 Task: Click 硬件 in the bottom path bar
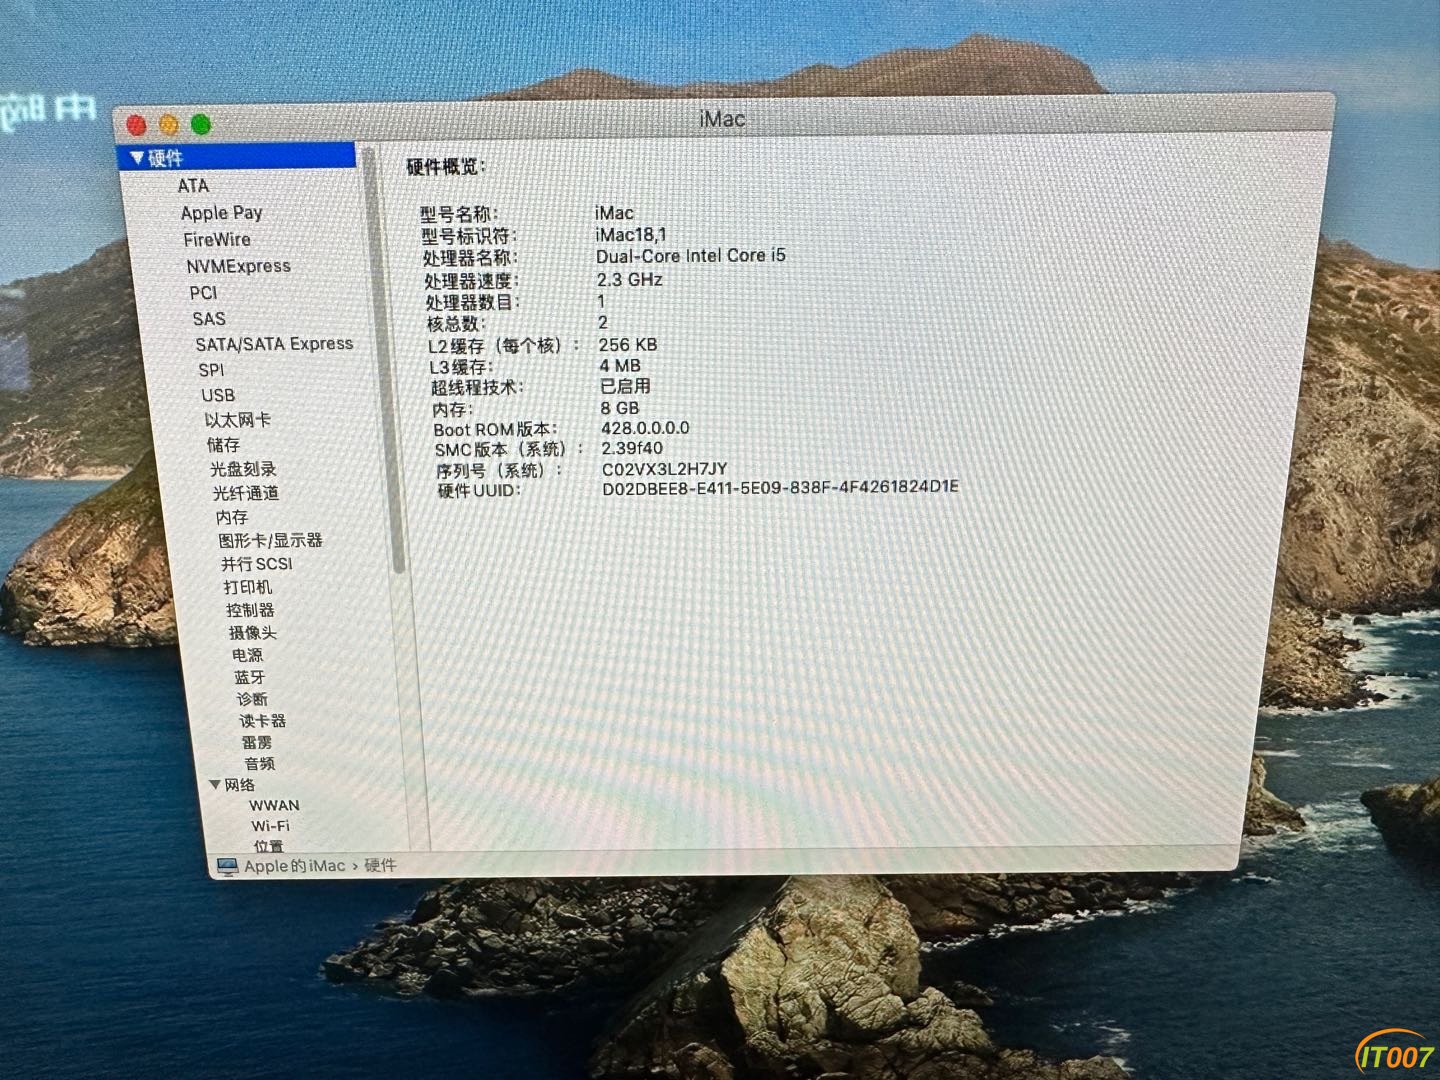(x=380, y=865)
